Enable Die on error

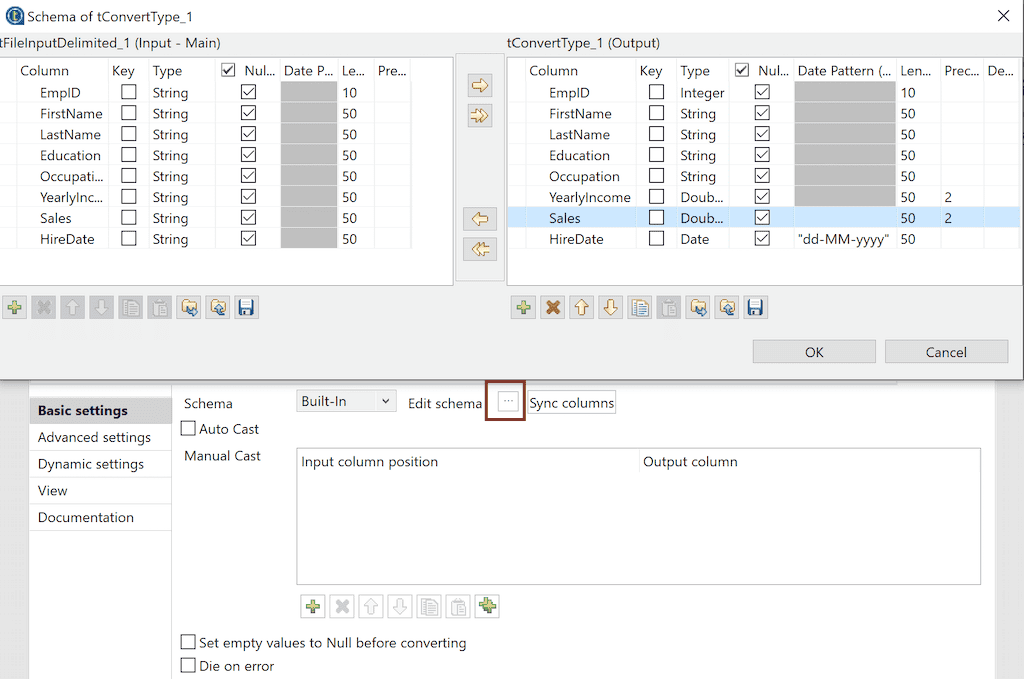[188, 665]
